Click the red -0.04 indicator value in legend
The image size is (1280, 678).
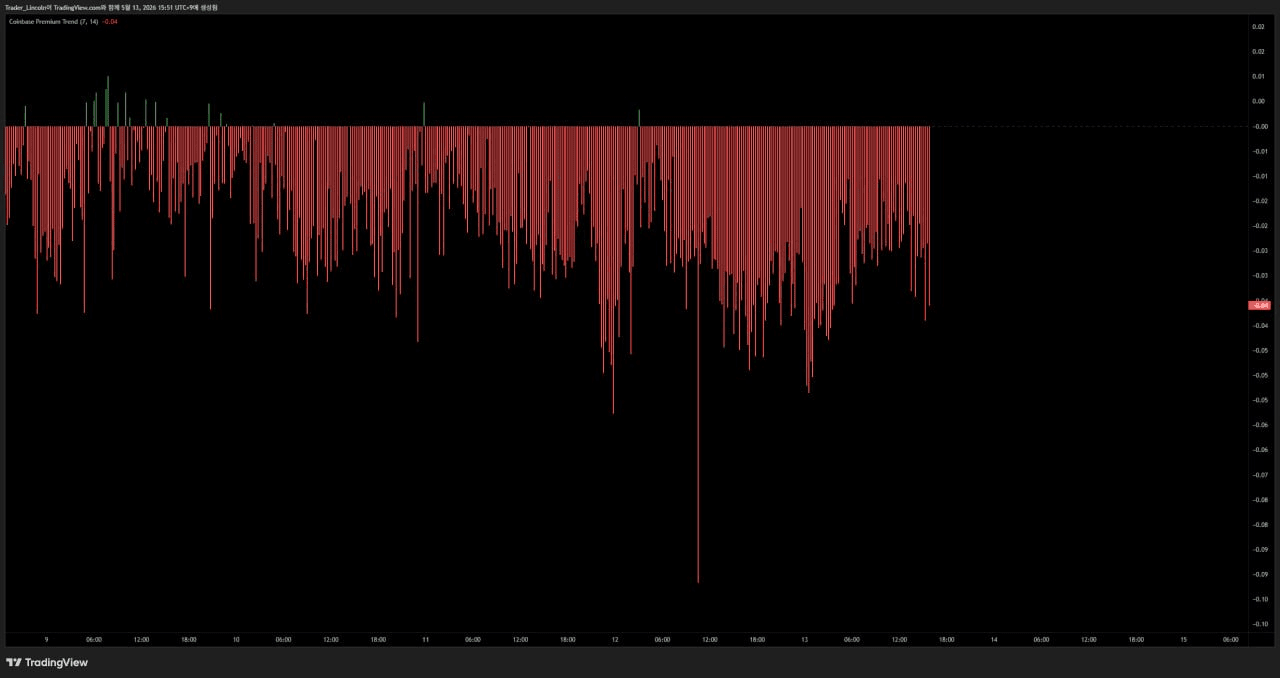pyautogui.click(x=110, y=22)
